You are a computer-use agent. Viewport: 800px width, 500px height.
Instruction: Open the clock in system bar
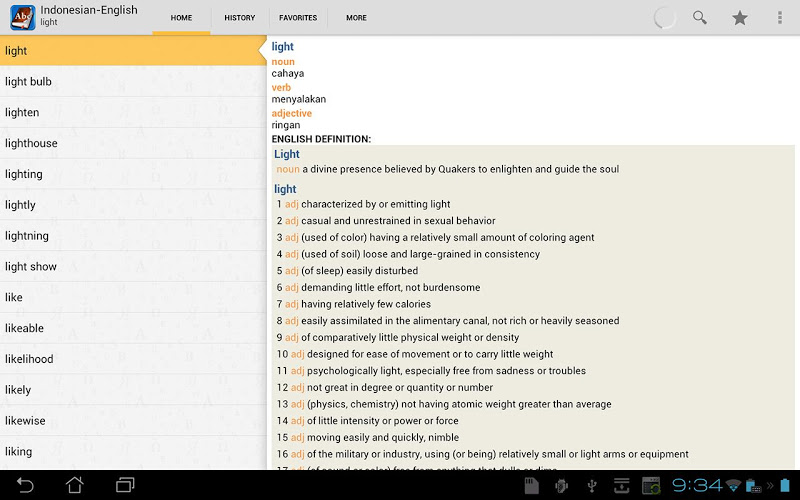pos(695,485)
